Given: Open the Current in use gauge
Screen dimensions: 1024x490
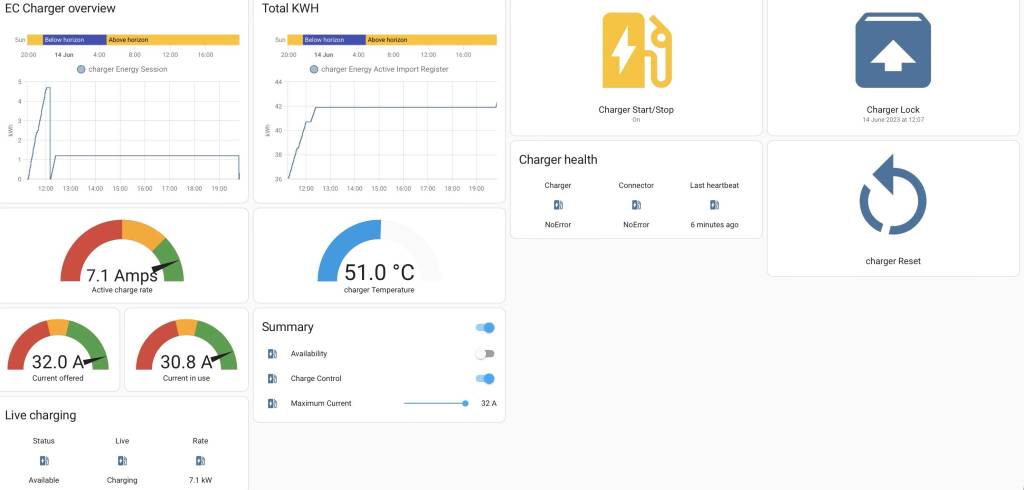Looking at the screenshot, I should pyautogui.click(x=186, y=350).
